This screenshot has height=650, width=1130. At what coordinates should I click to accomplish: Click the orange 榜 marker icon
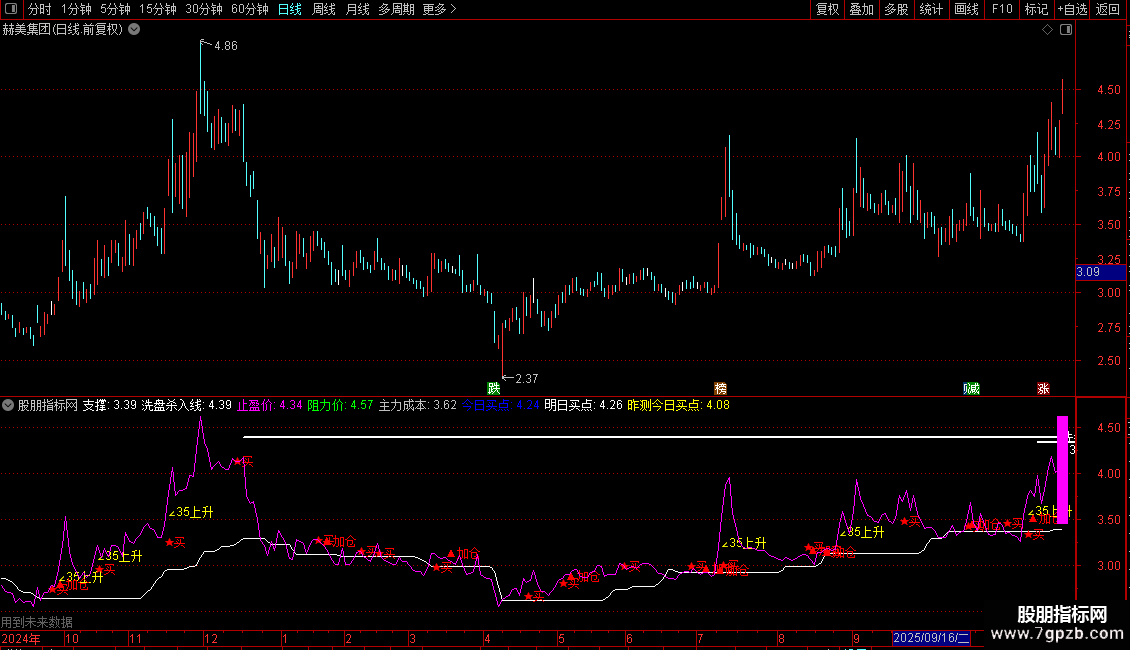[x=720, y=388]
